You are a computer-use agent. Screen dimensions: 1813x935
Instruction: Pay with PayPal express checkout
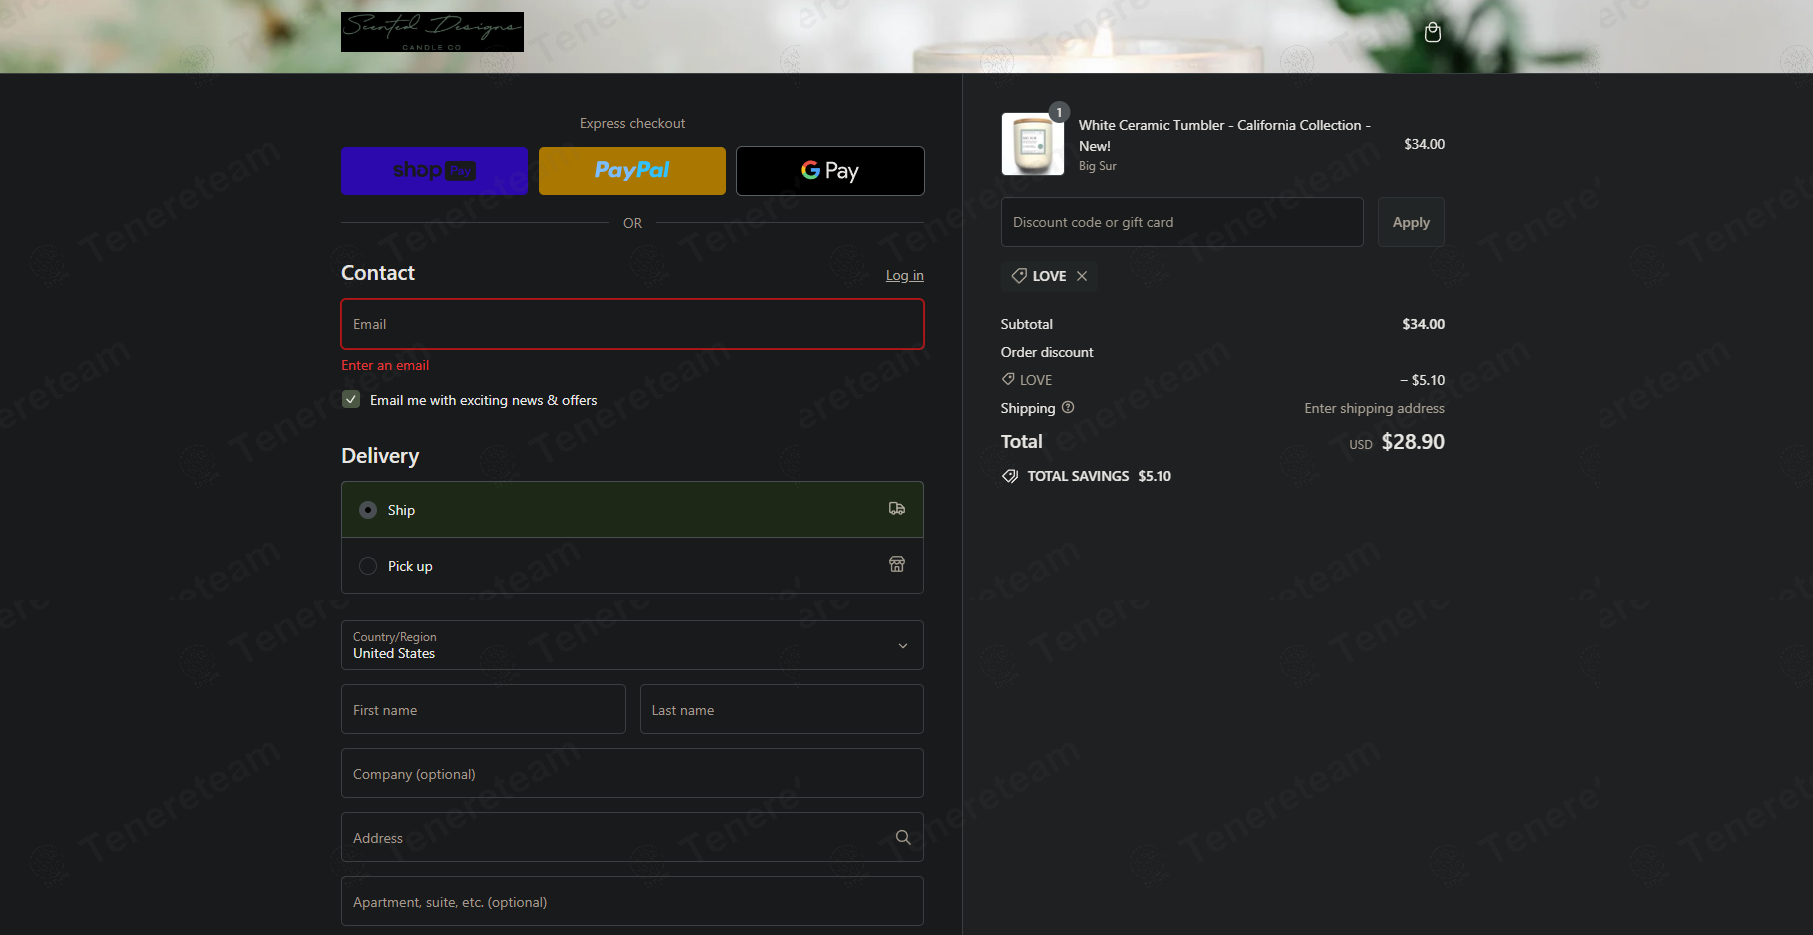click(632, 171)
